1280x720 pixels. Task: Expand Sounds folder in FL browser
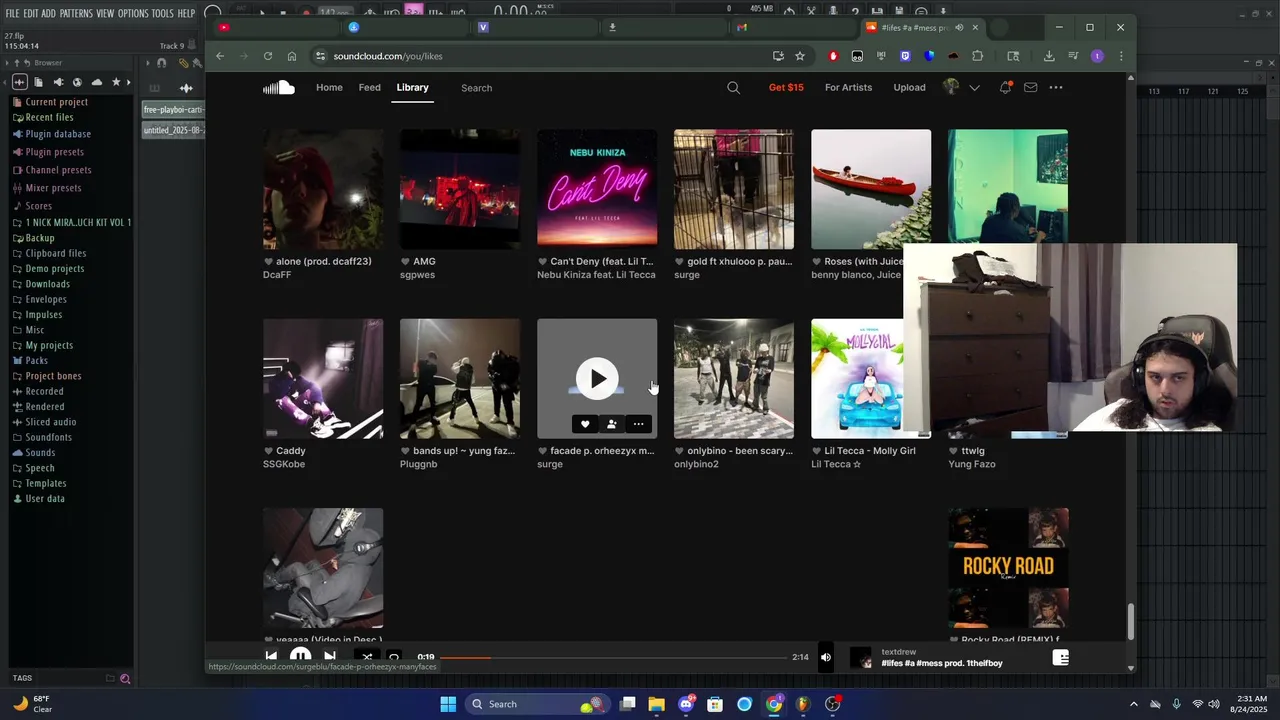pyautogui.click(x=40, y=452)
